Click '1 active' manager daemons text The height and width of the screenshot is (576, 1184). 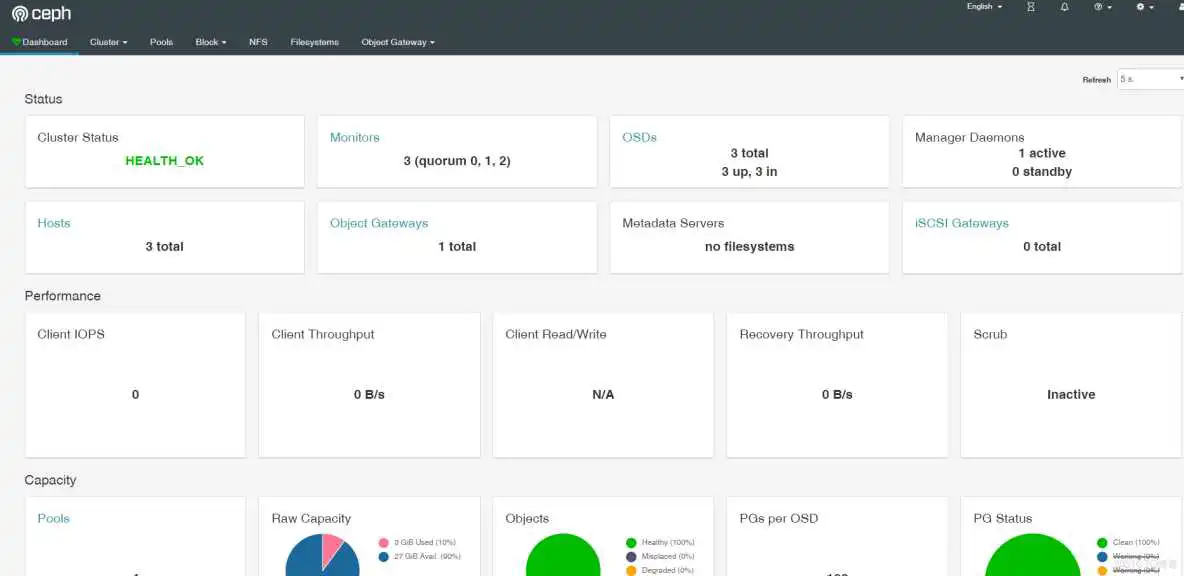tap(1042, 153)
